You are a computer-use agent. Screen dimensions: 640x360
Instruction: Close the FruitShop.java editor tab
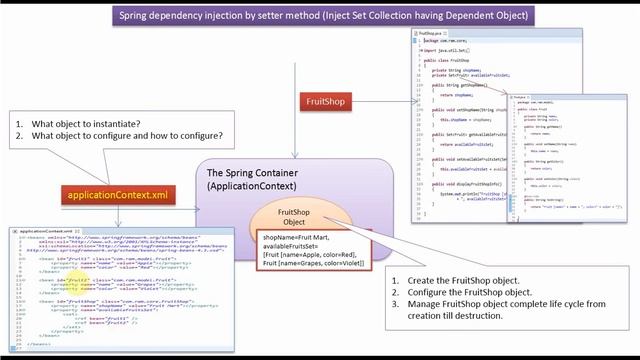pos(445,33)
